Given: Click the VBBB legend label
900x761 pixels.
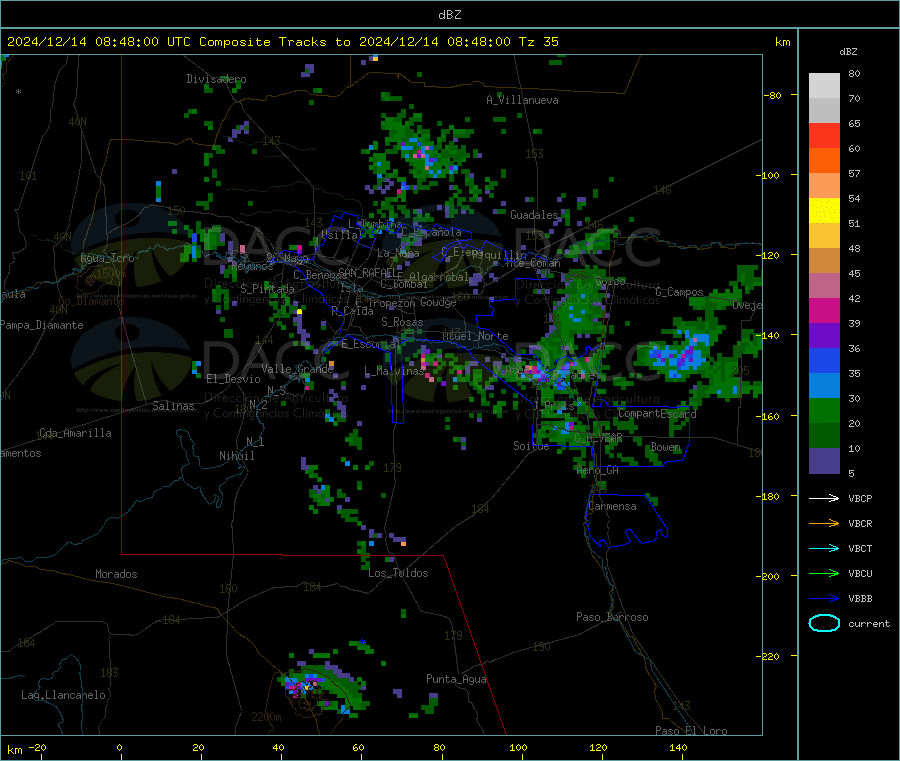Looking at the screenshot, I should point(860,598).
